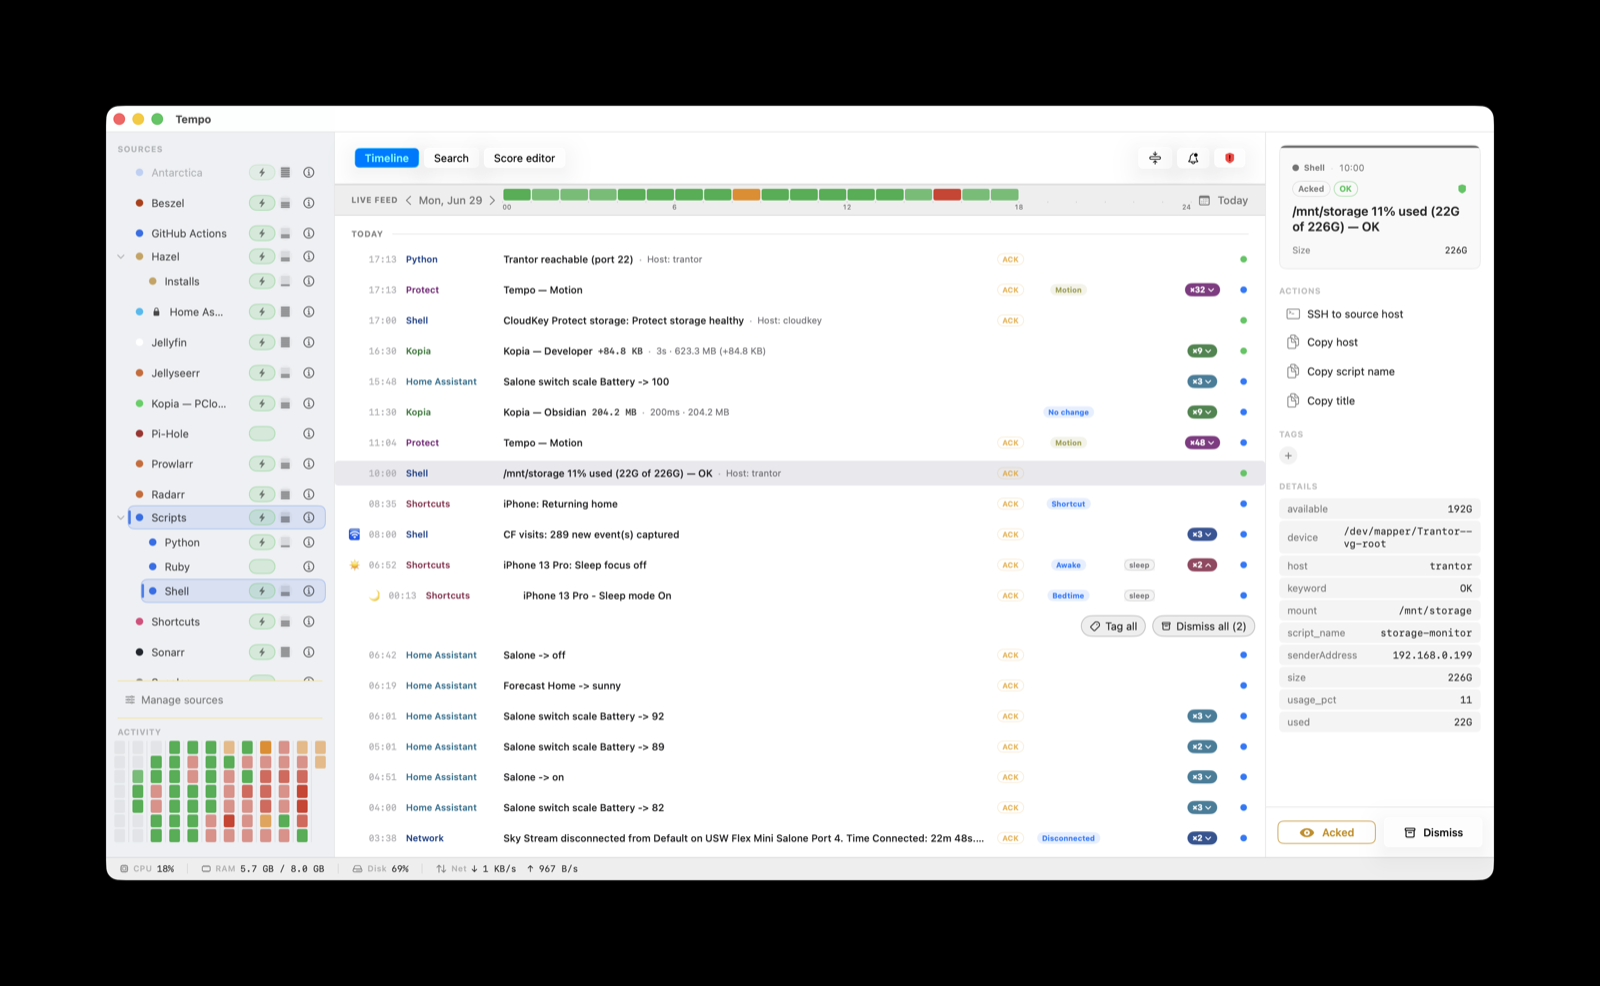This screenshot has width=1600, height=986.
Task: Enable the Pi-Hole source switch
Action: pyautogui.click(x=262, y=434)
